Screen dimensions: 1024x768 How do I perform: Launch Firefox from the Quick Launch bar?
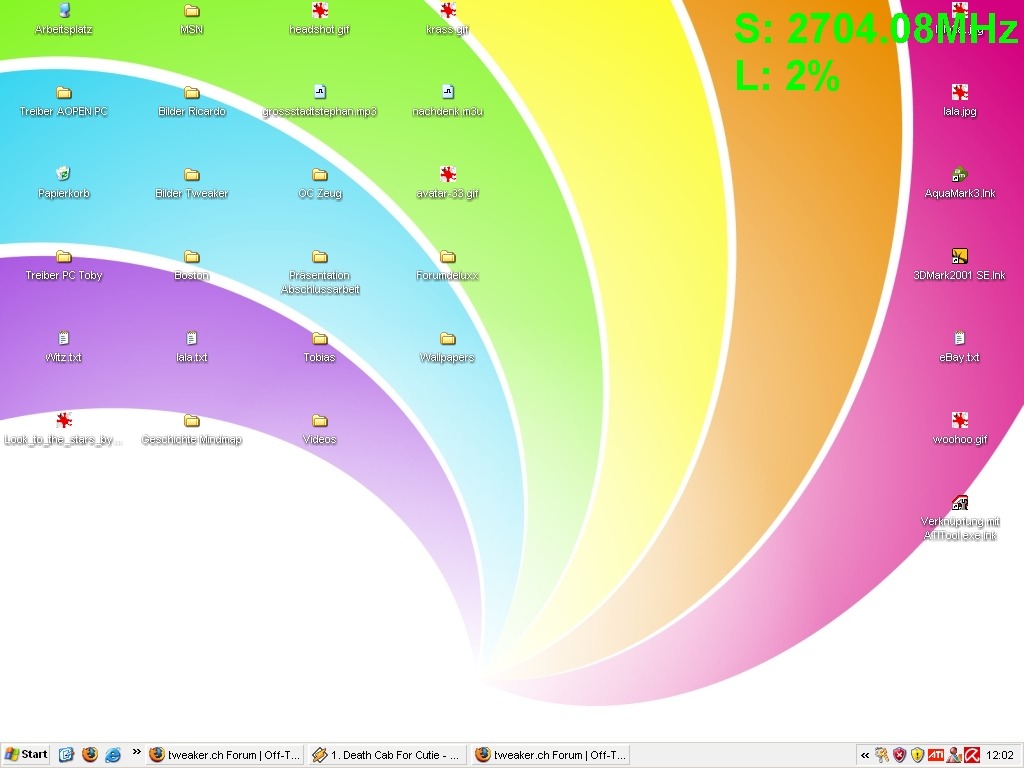90,755
